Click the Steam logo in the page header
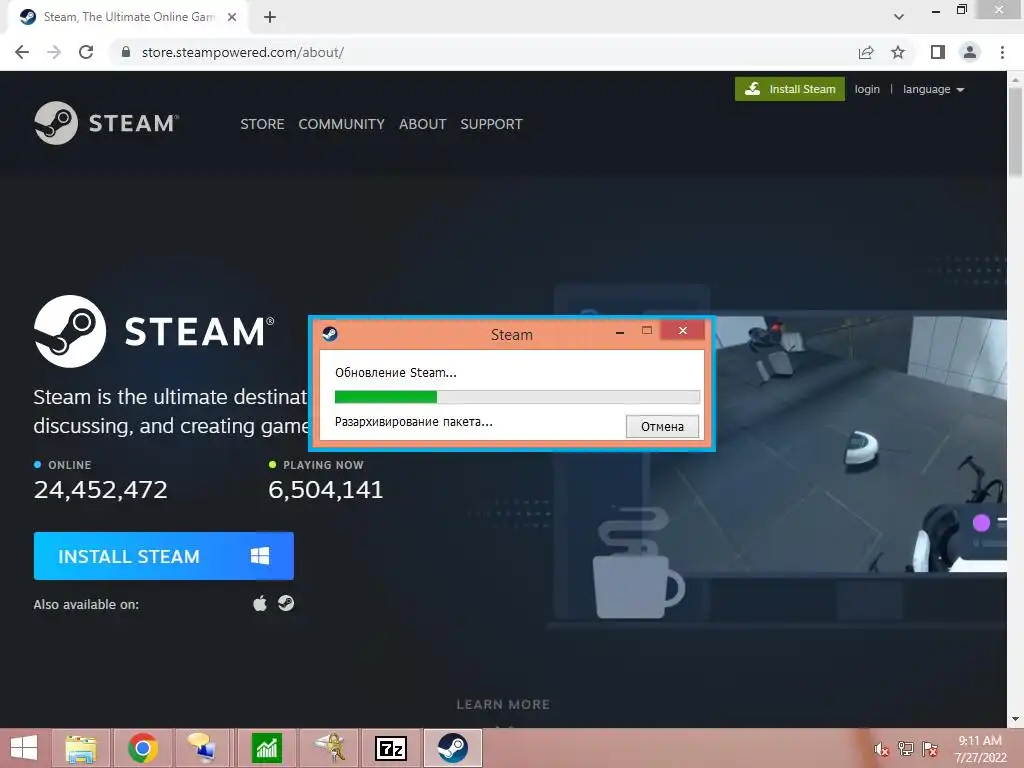Viewport: 1024px width, 768px height. coord(106,123)
